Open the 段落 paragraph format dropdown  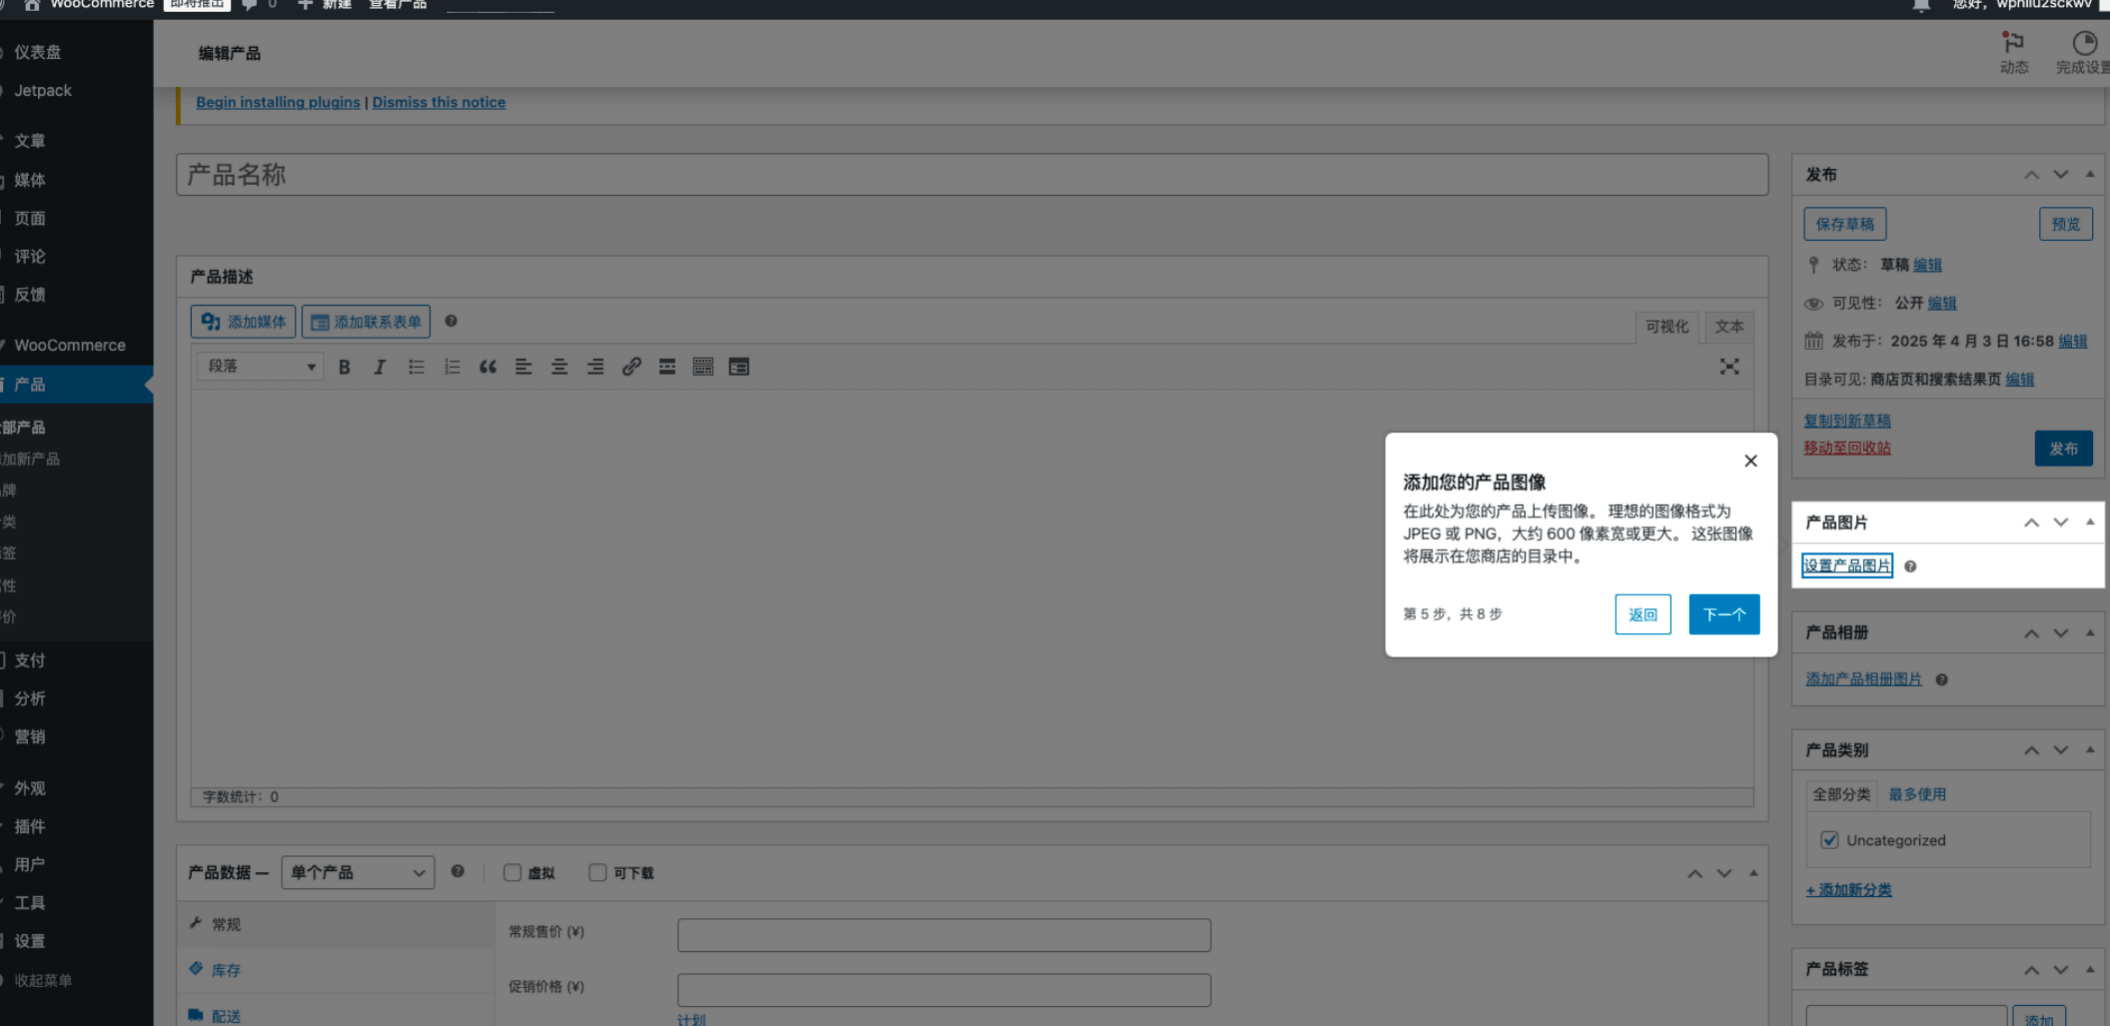point(260,367)
